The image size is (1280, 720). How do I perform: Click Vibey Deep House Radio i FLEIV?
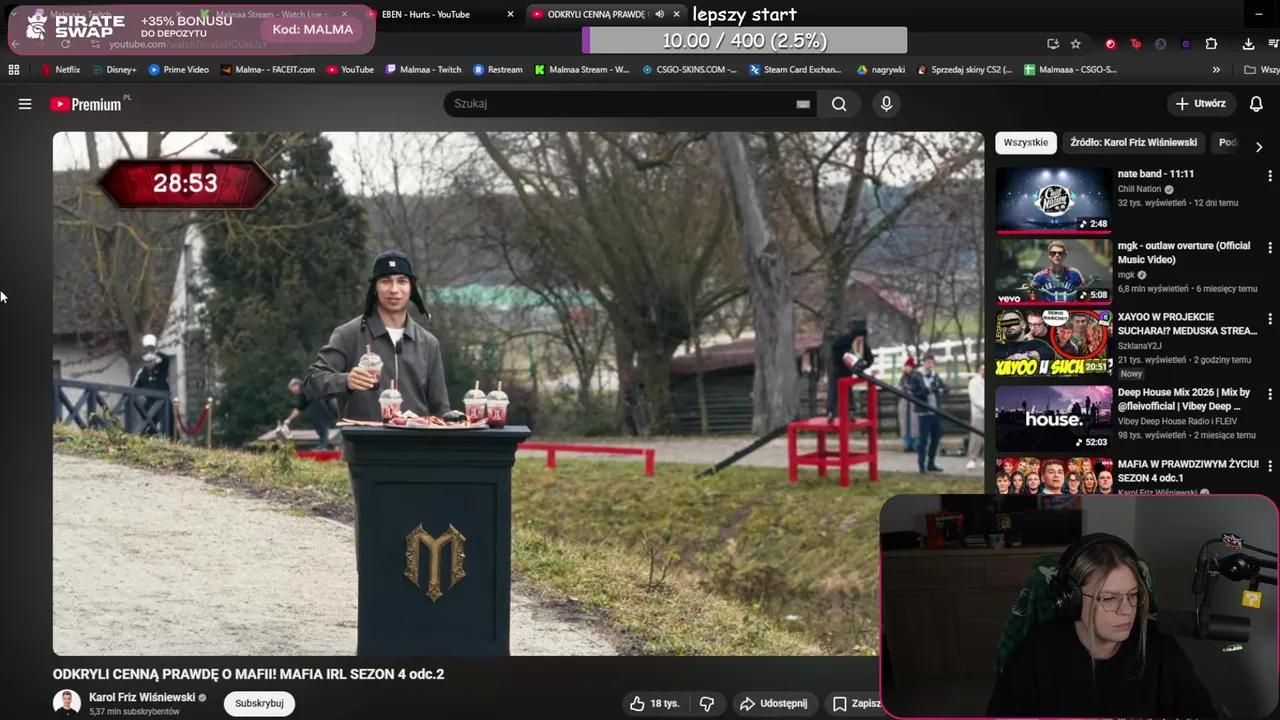pyautogui.click(x=1177, y=421)
